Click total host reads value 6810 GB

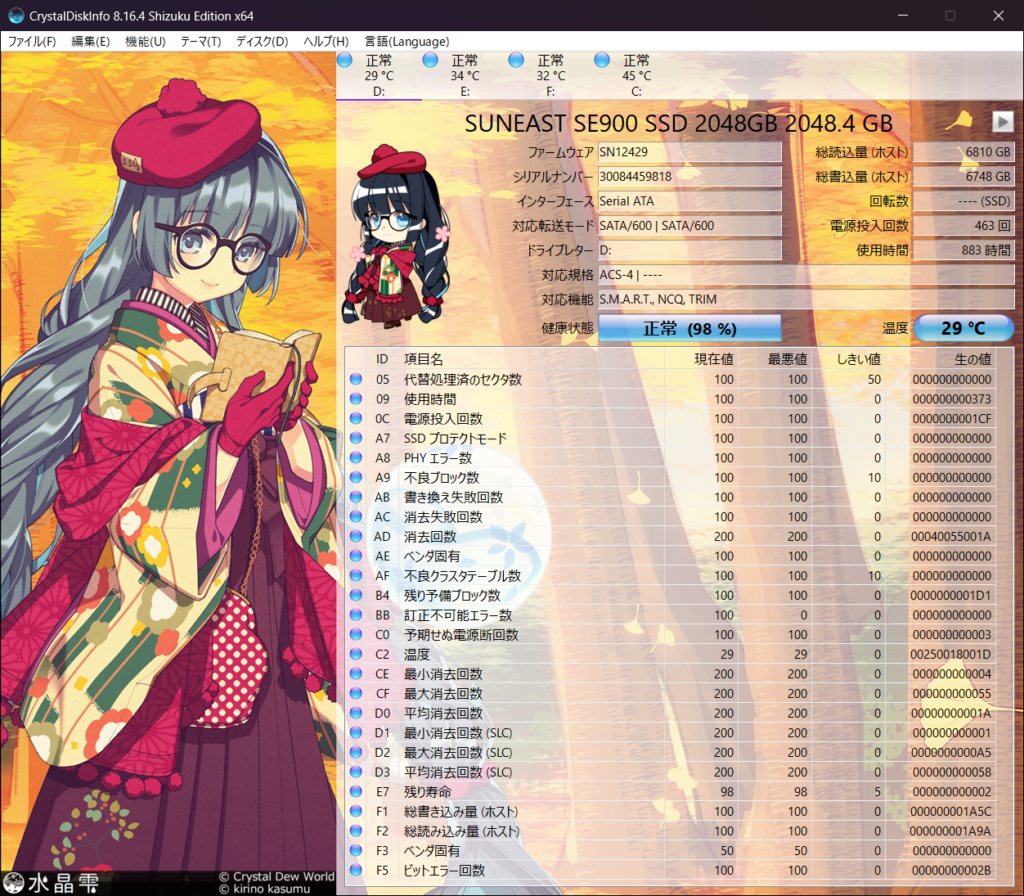pyautogui.click(x=963, y=152)
